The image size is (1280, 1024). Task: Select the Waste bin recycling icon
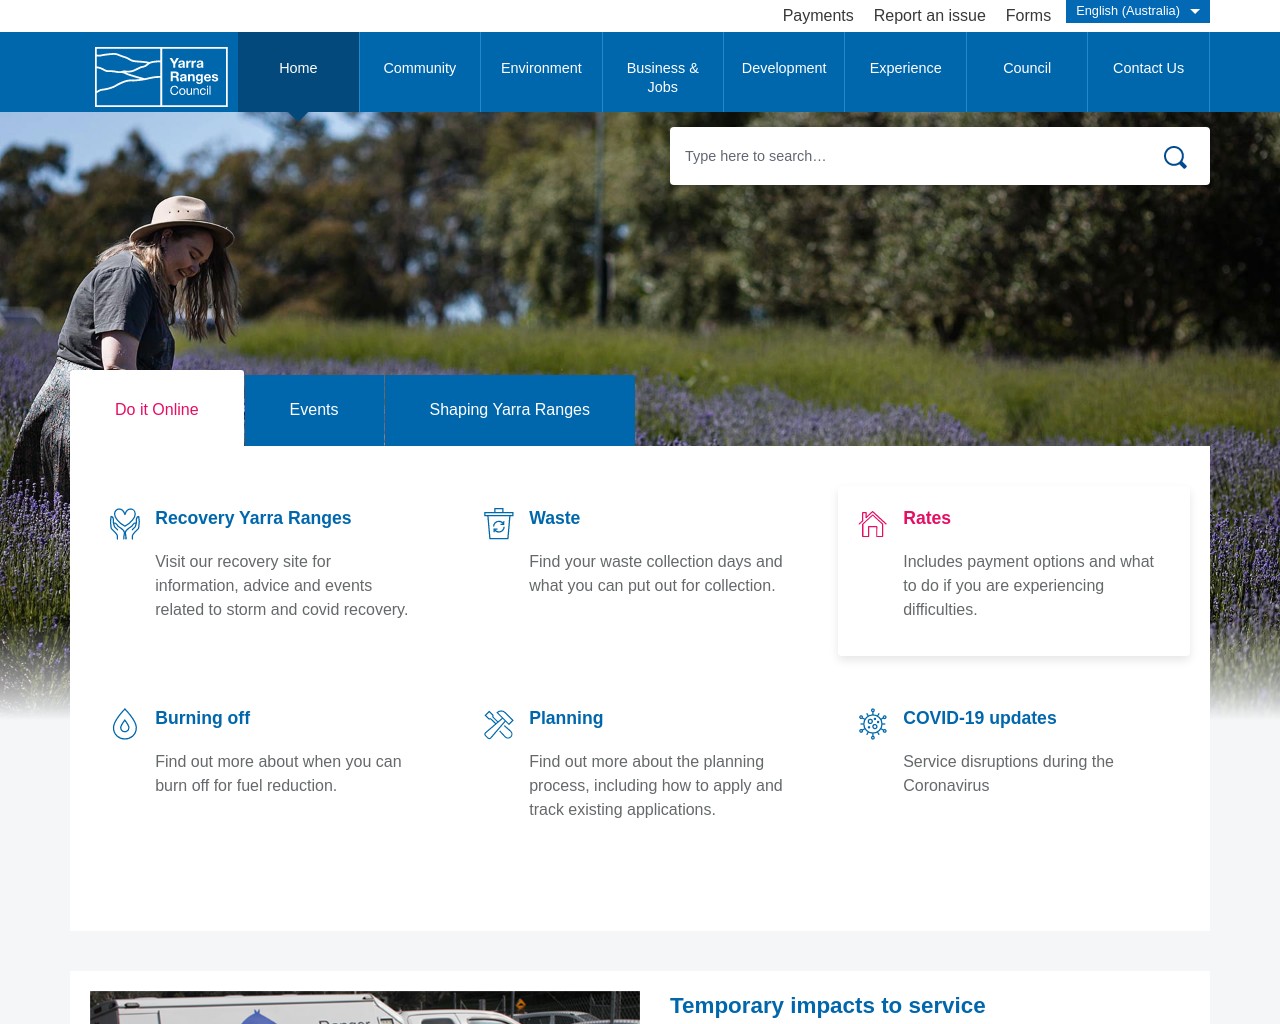[498, 523]
